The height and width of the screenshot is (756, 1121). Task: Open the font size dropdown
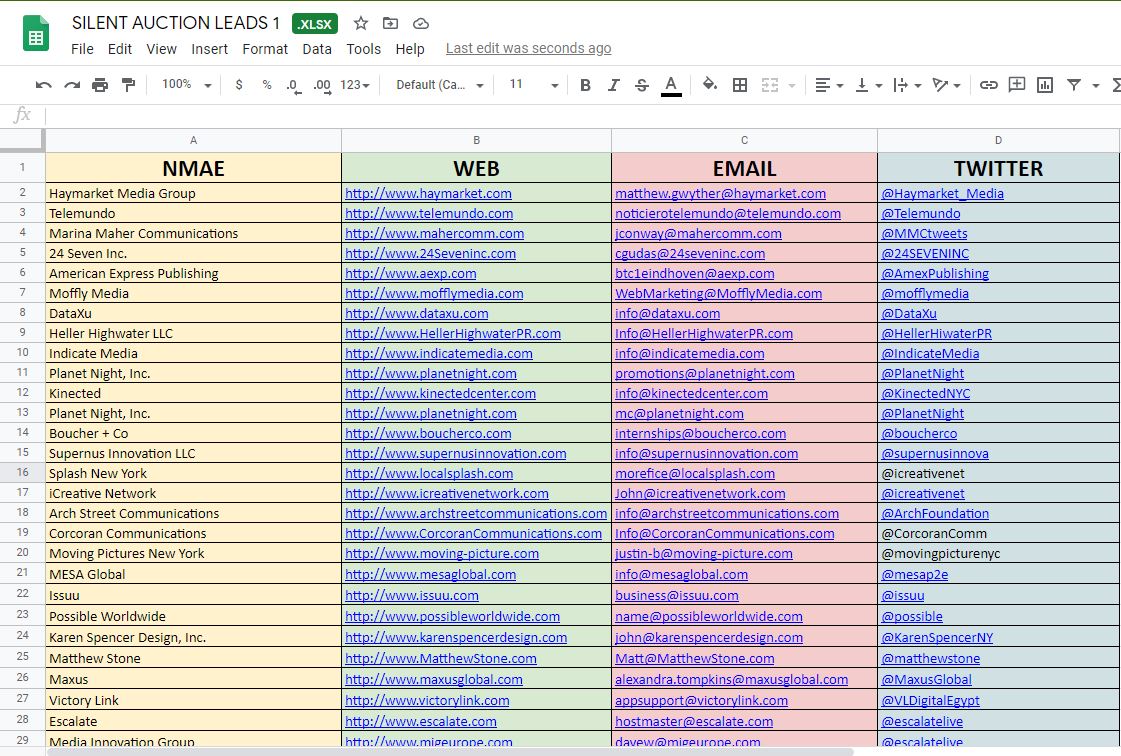coord(532,85)
